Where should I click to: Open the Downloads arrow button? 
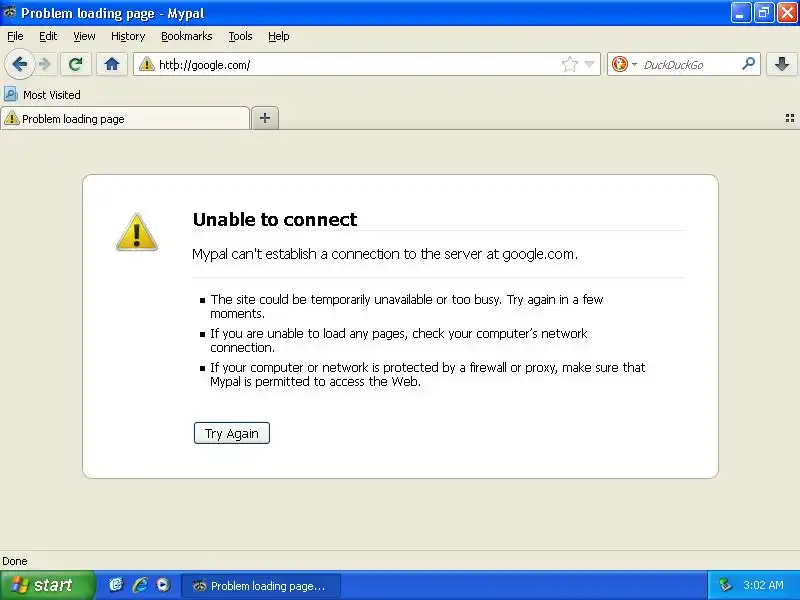click(782, 64)
